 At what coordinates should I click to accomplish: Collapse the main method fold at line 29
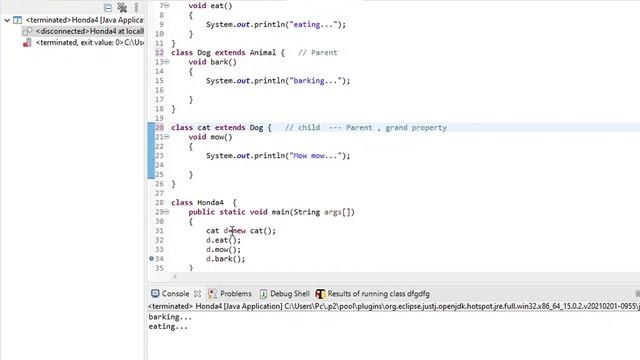[167, 212]
